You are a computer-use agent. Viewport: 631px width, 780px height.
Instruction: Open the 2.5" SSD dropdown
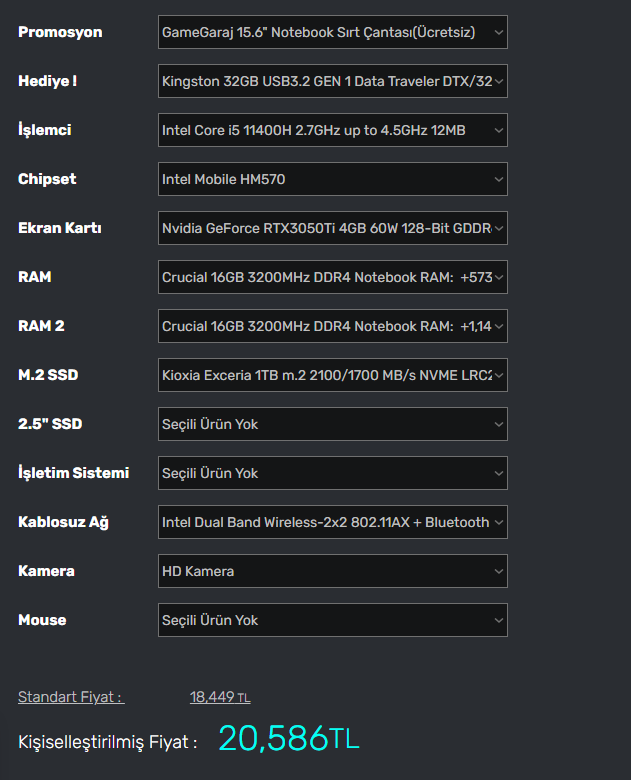pyautogui.click(x=332, y=424)
